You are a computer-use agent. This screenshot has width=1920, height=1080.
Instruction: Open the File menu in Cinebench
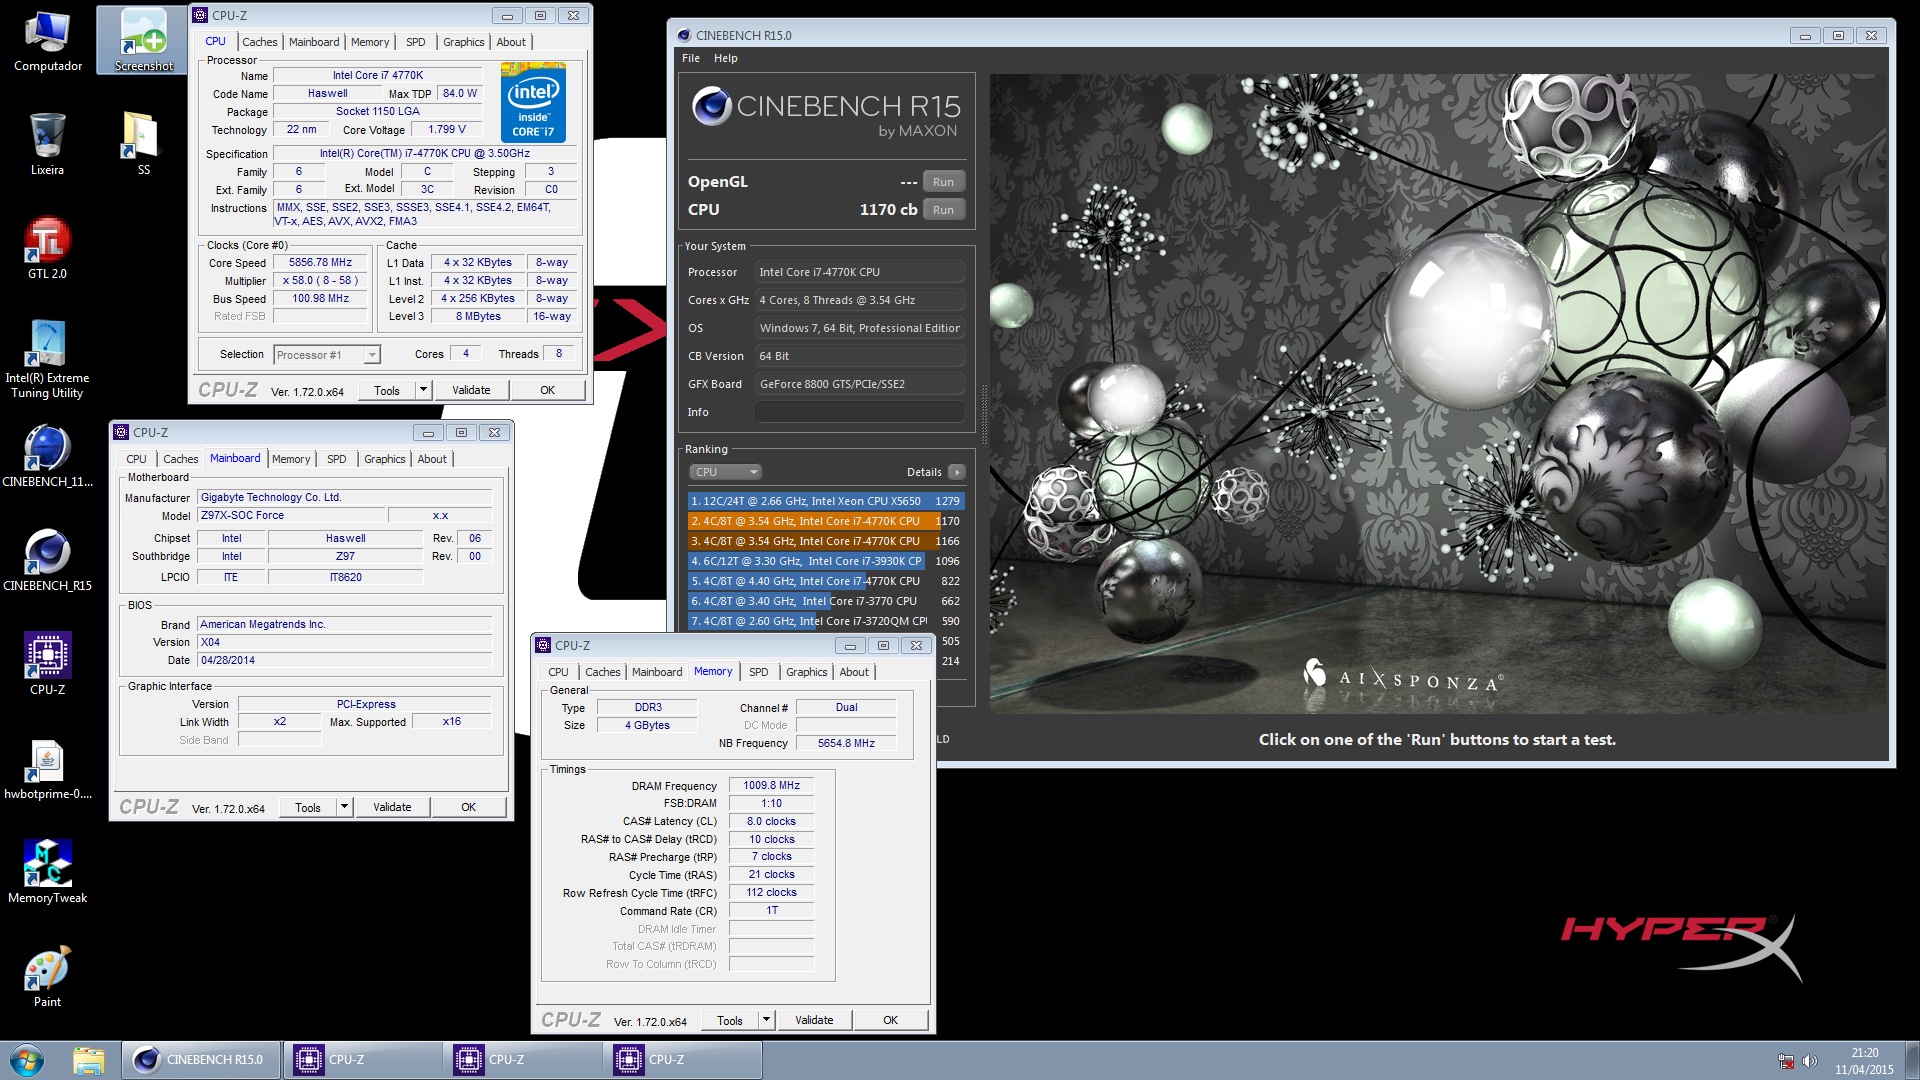pyautogui.click(x=691, y=58)
